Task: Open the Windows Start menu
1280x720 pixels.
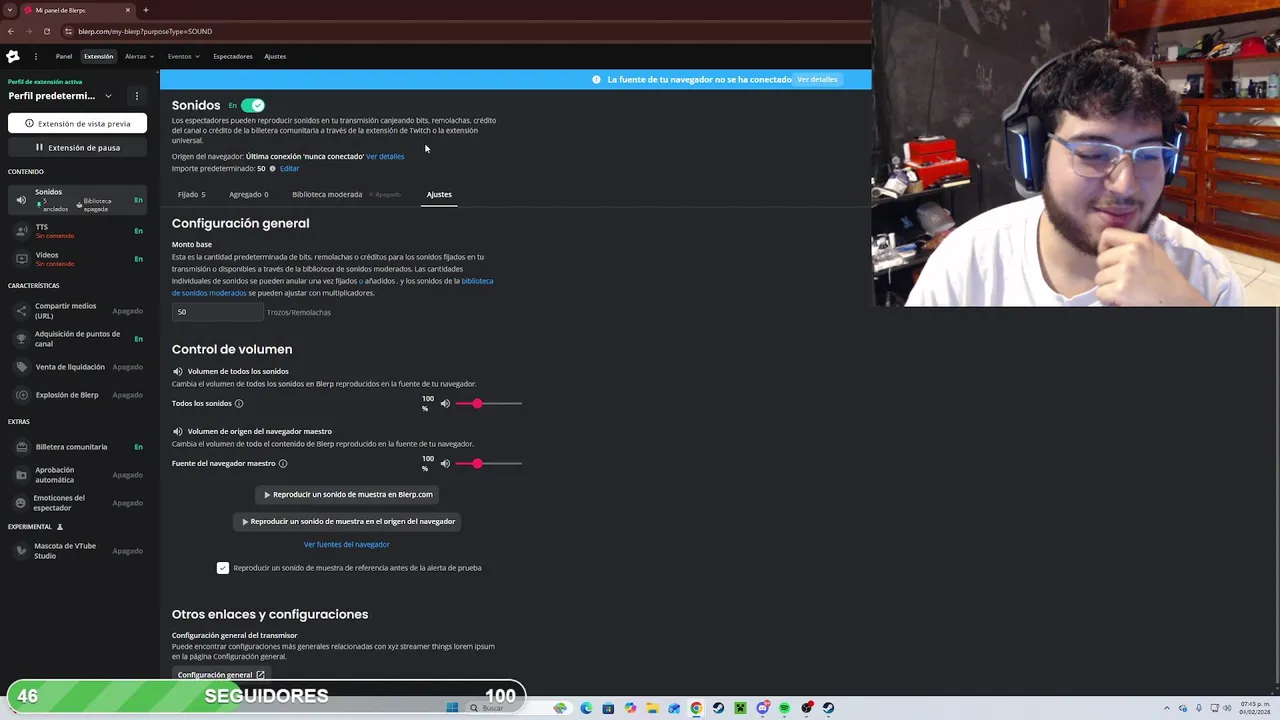Action: point(452,708)
